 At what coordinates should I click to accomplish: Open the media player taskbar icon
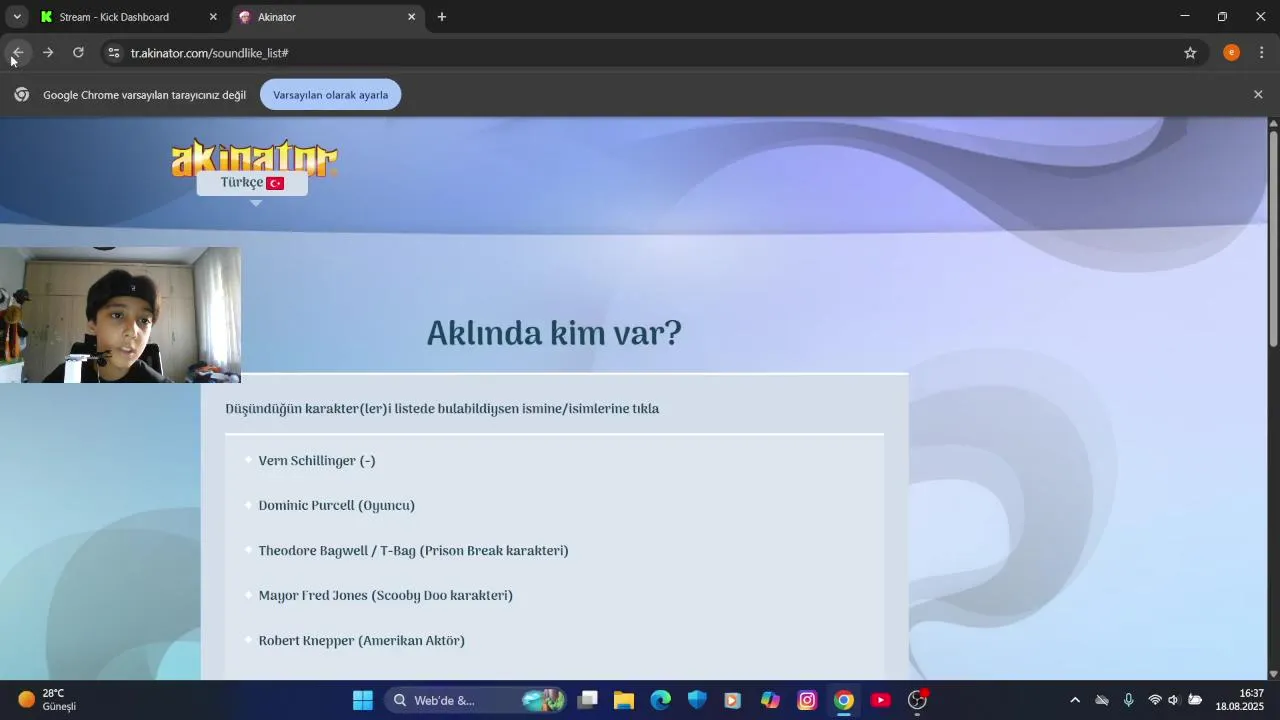coord(733,700)
